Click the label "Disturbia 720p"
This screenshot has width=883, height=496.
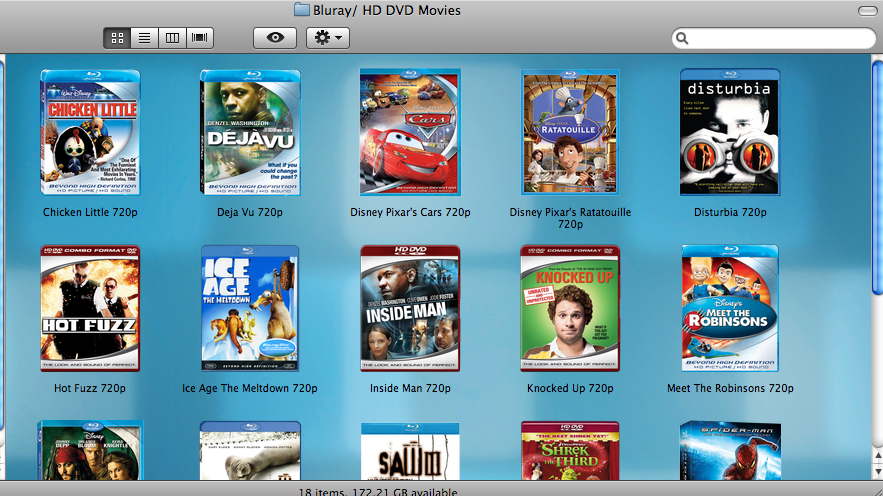(x=730, y=212)
